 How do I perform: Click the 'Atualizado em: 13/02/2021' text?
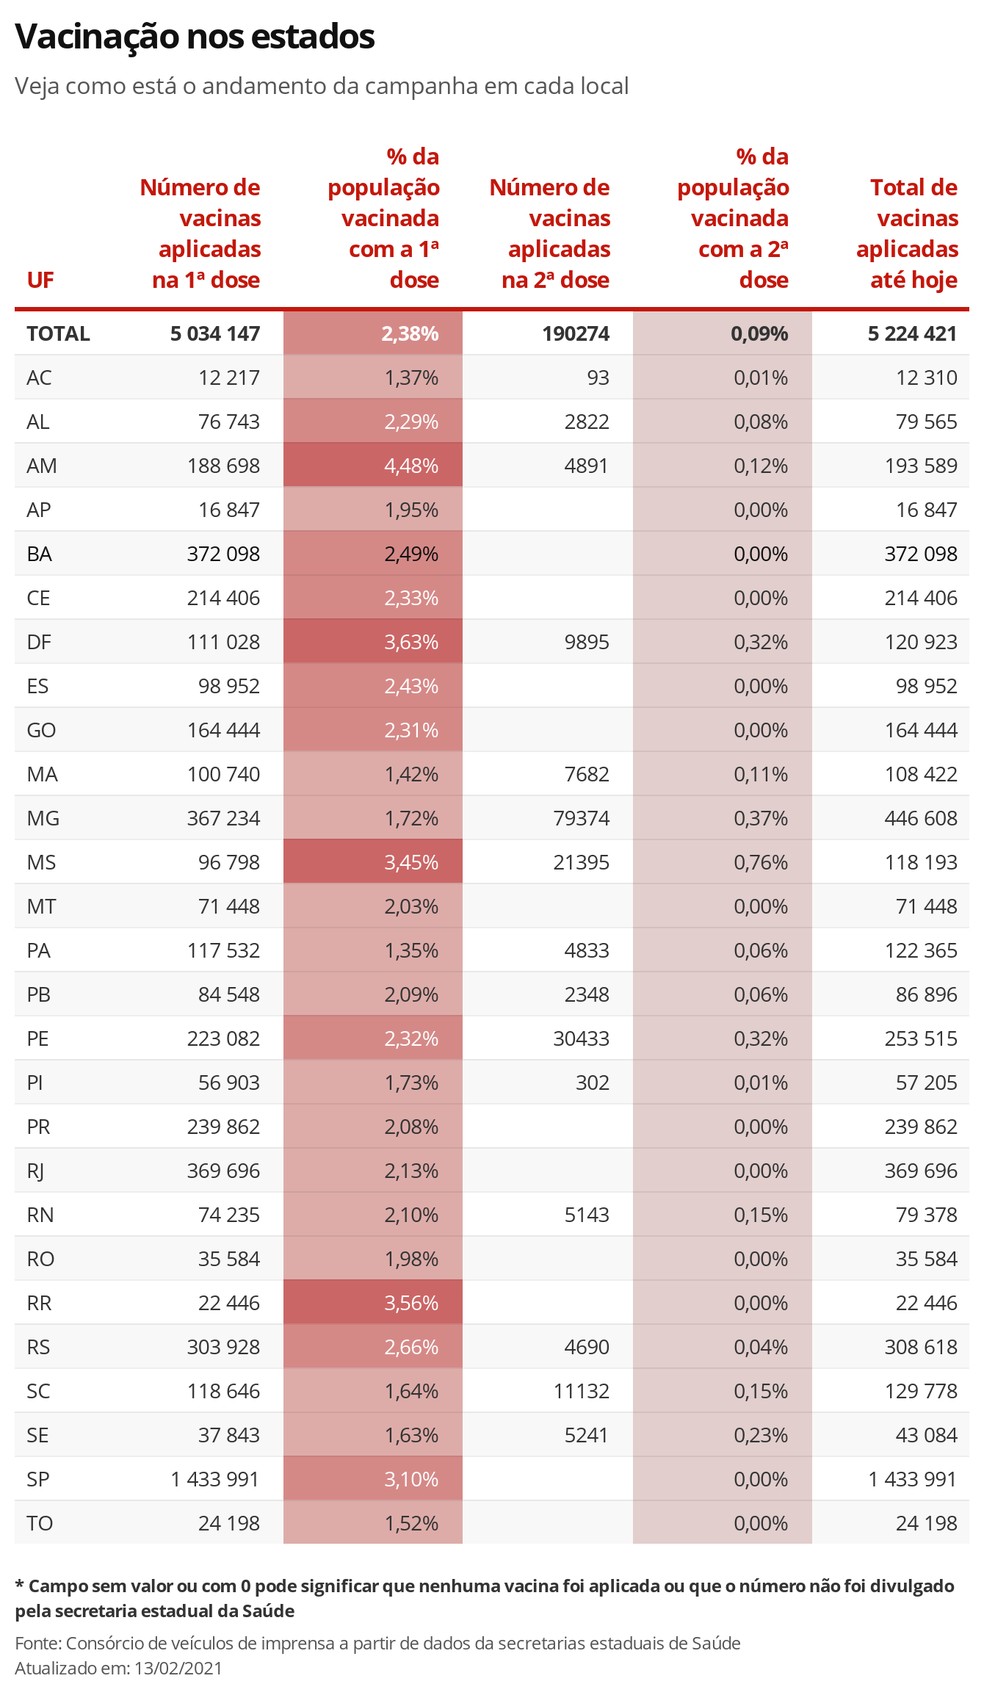(x=119, y=1668)
